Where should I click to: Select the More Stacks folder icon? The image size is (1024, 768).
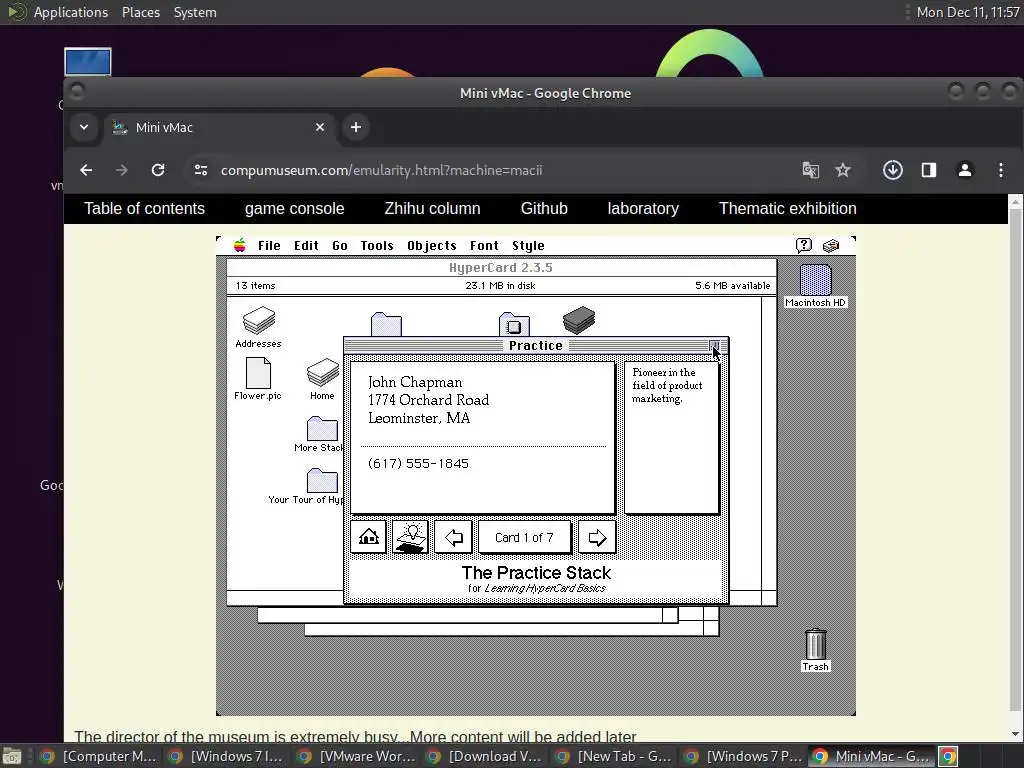[x=321, y=434]
